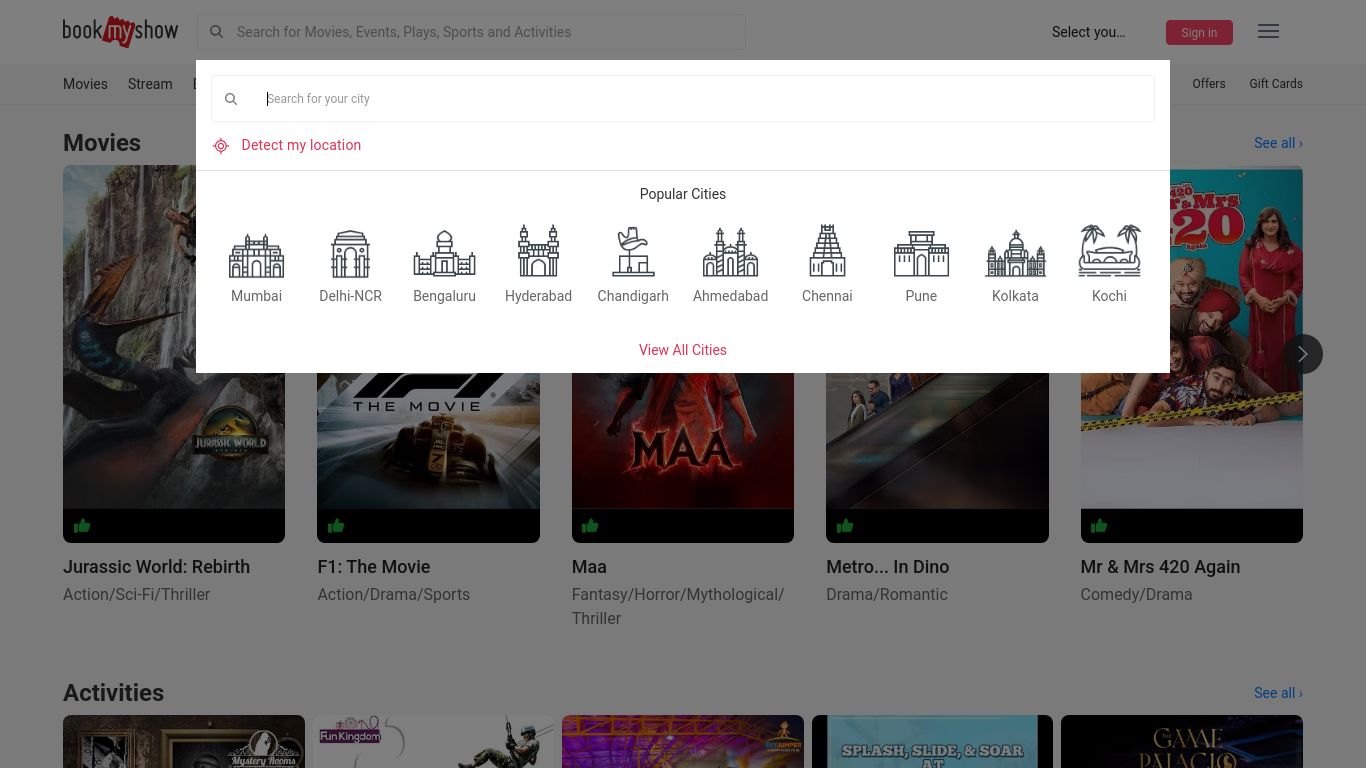Click Detect my location link
This screenshot has height=768, width=1366.
pos(301,145)
